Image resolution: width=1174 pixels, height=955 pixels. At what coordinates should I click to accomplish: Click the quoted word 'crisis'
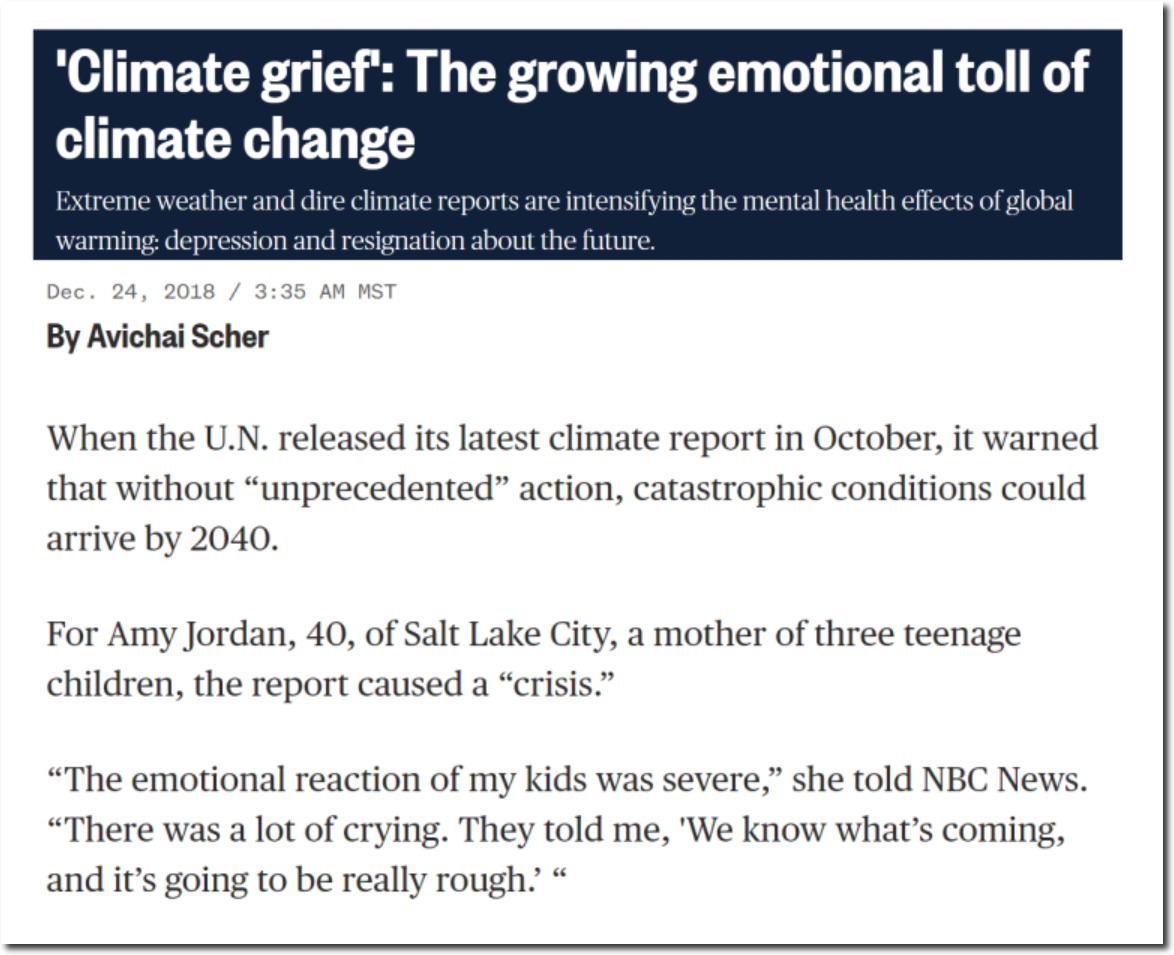pos(556,684)
